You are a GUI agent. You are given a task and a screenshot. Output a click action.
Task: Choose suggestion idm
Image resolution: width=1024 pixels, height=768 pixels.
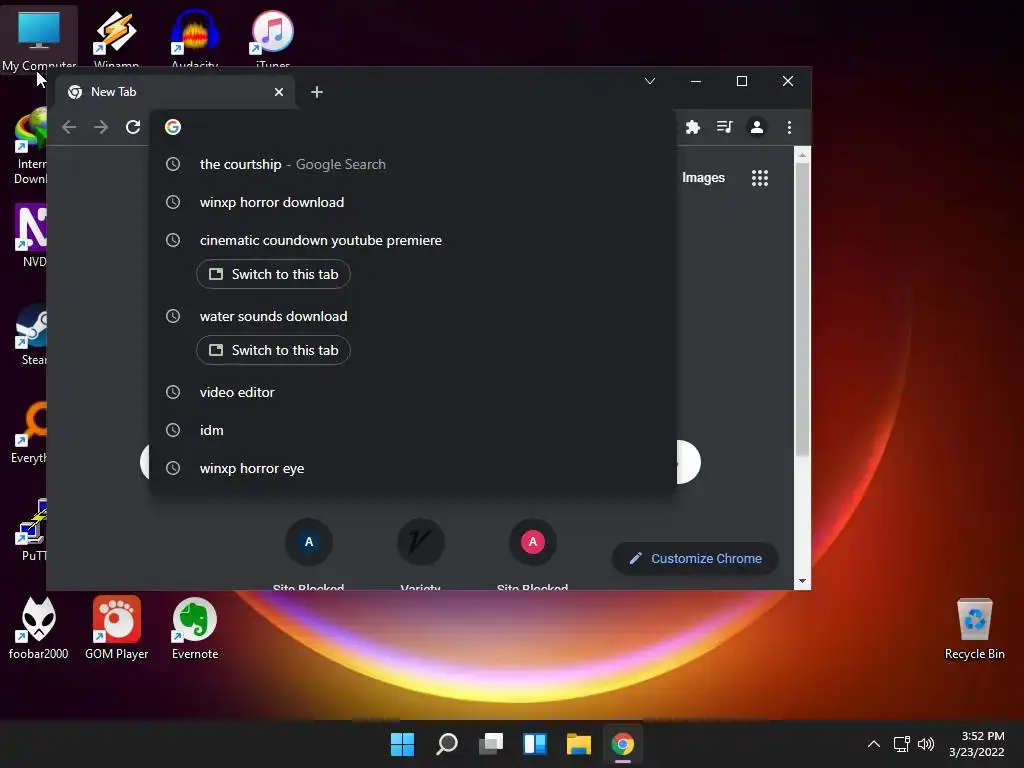pos(412,430)
